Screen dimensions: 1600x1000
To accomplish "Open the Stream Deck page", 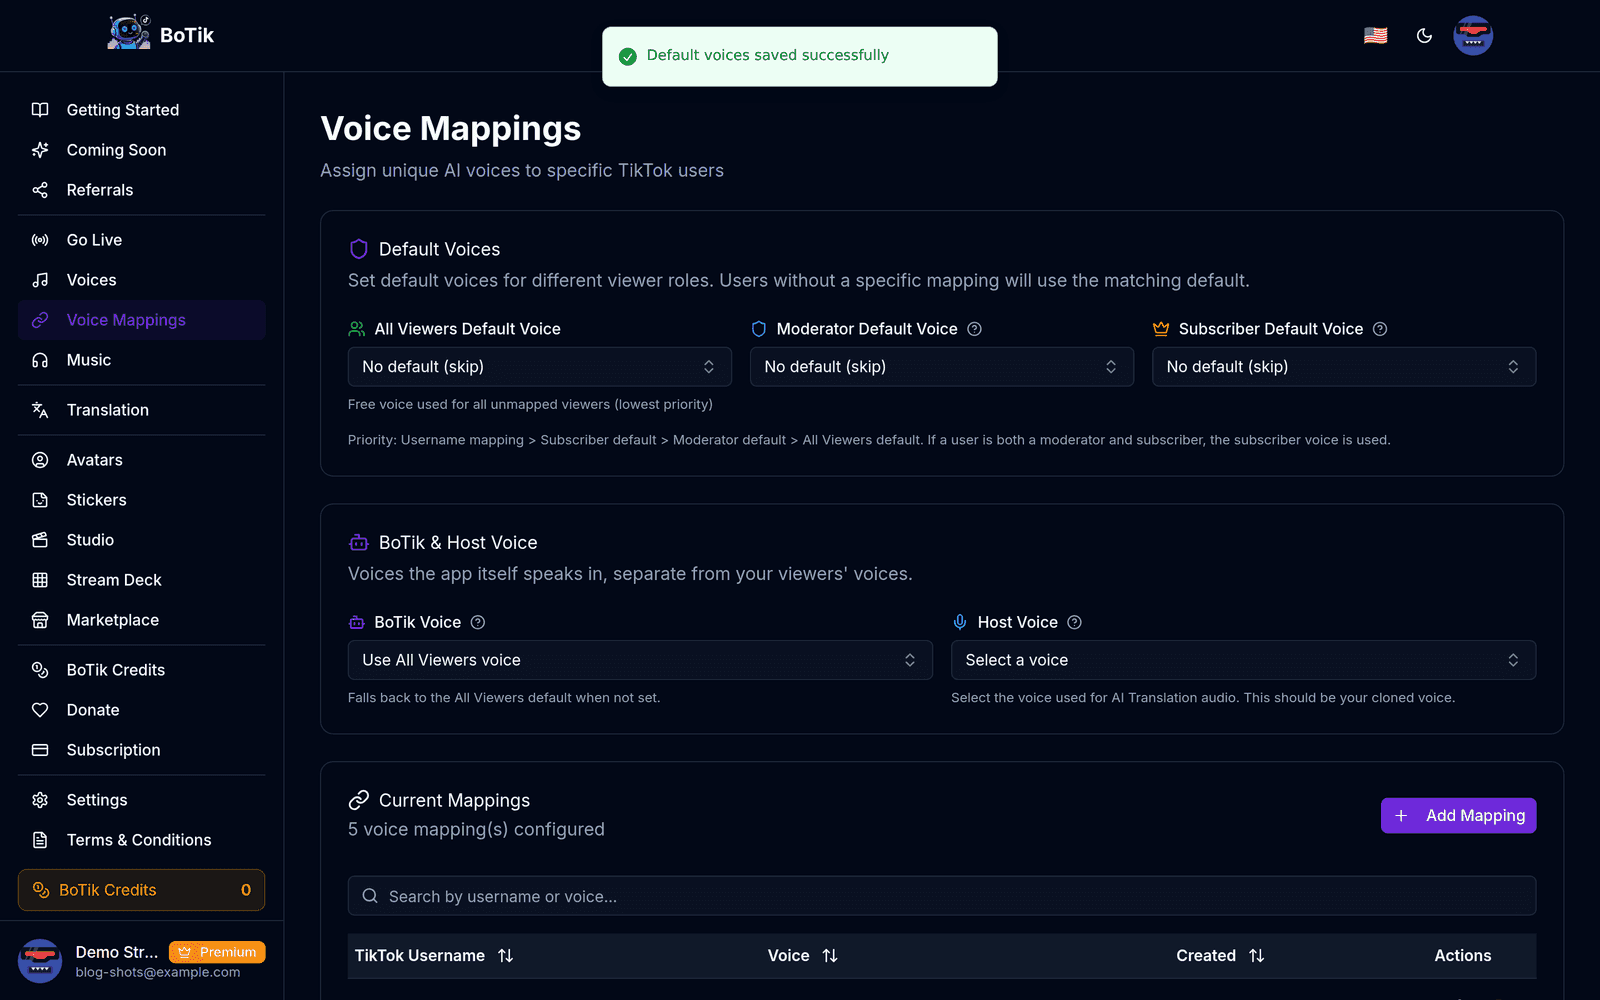I will click(x=142, y=580).
